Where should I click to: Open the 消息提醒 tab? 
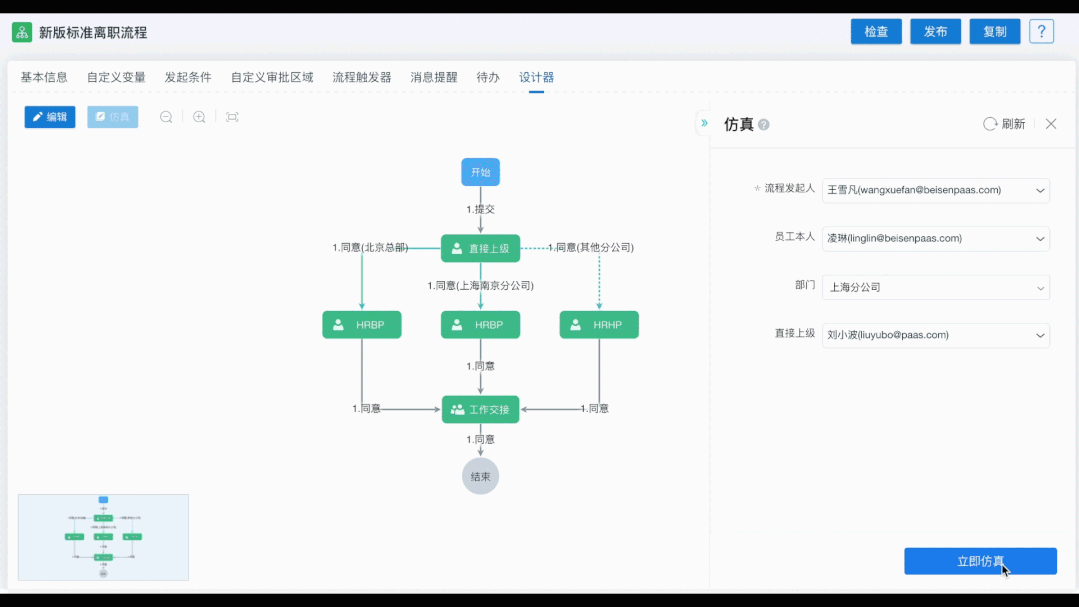tap(434, 77)
